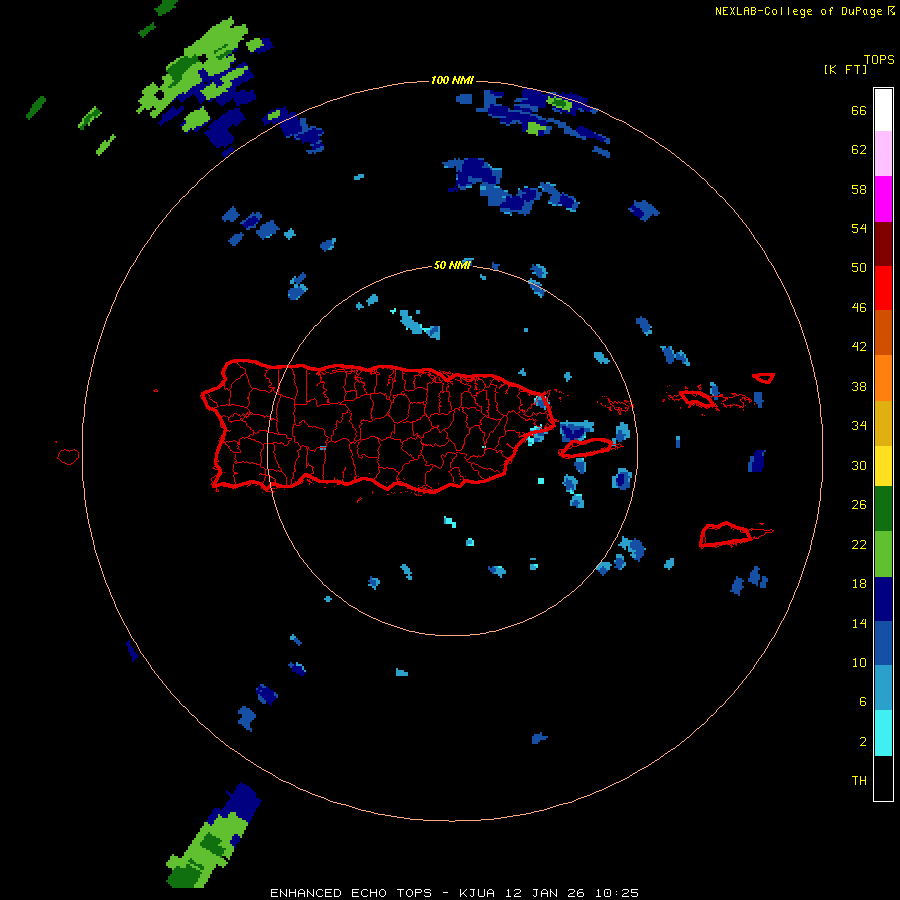Select the 42 legend value
The width and height of the screenshot is (900, 900).
tap(859, 347)
